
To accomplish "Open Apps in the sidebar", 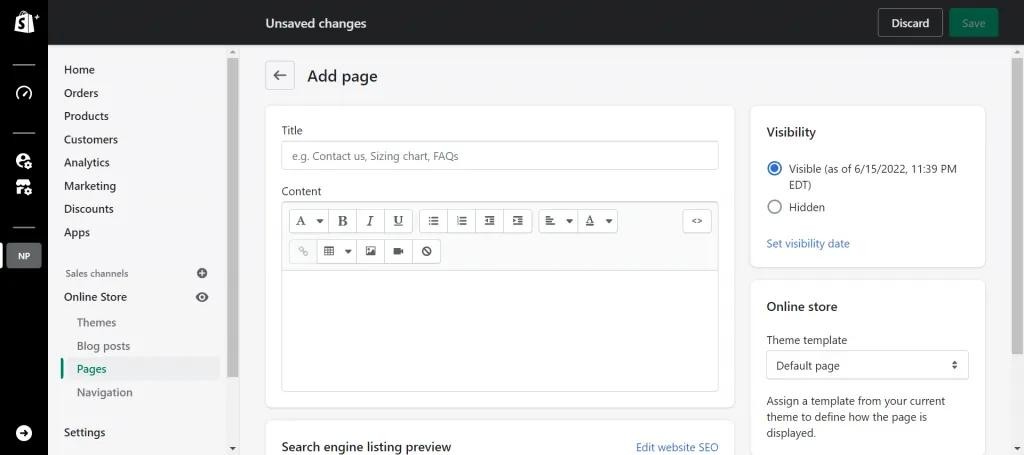I will (x=77, y=232).
